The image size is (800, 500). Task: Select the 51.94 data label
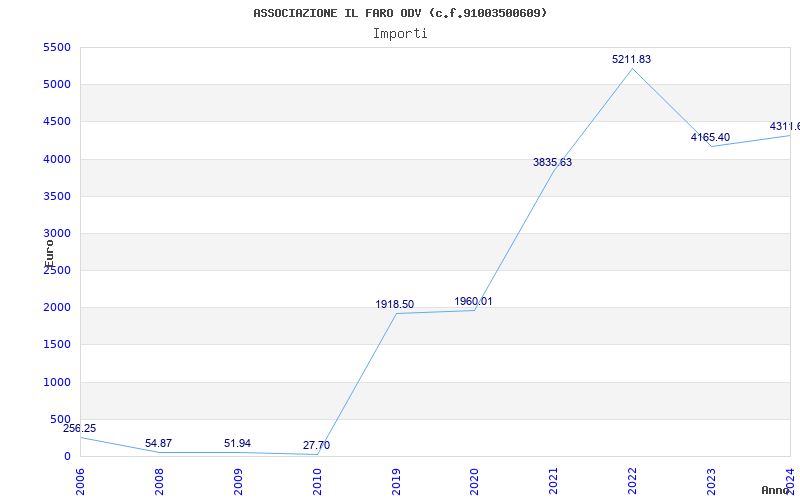237,443
